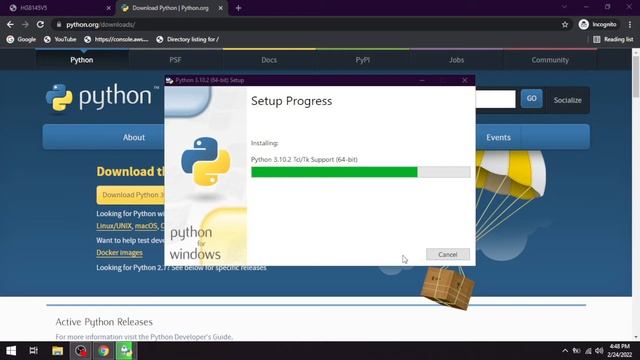Open the Docker images link
This screenshot has height=360, width=640.
119,253
